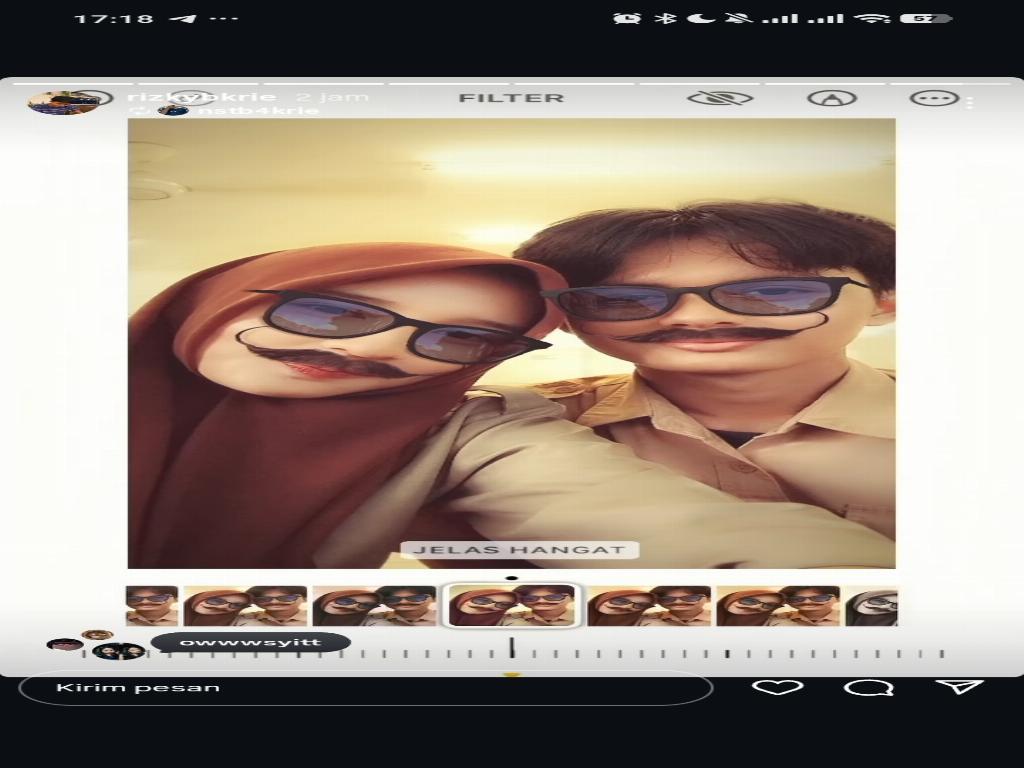
Task: Open the story poster's profile picture
Action: [62, 102]
